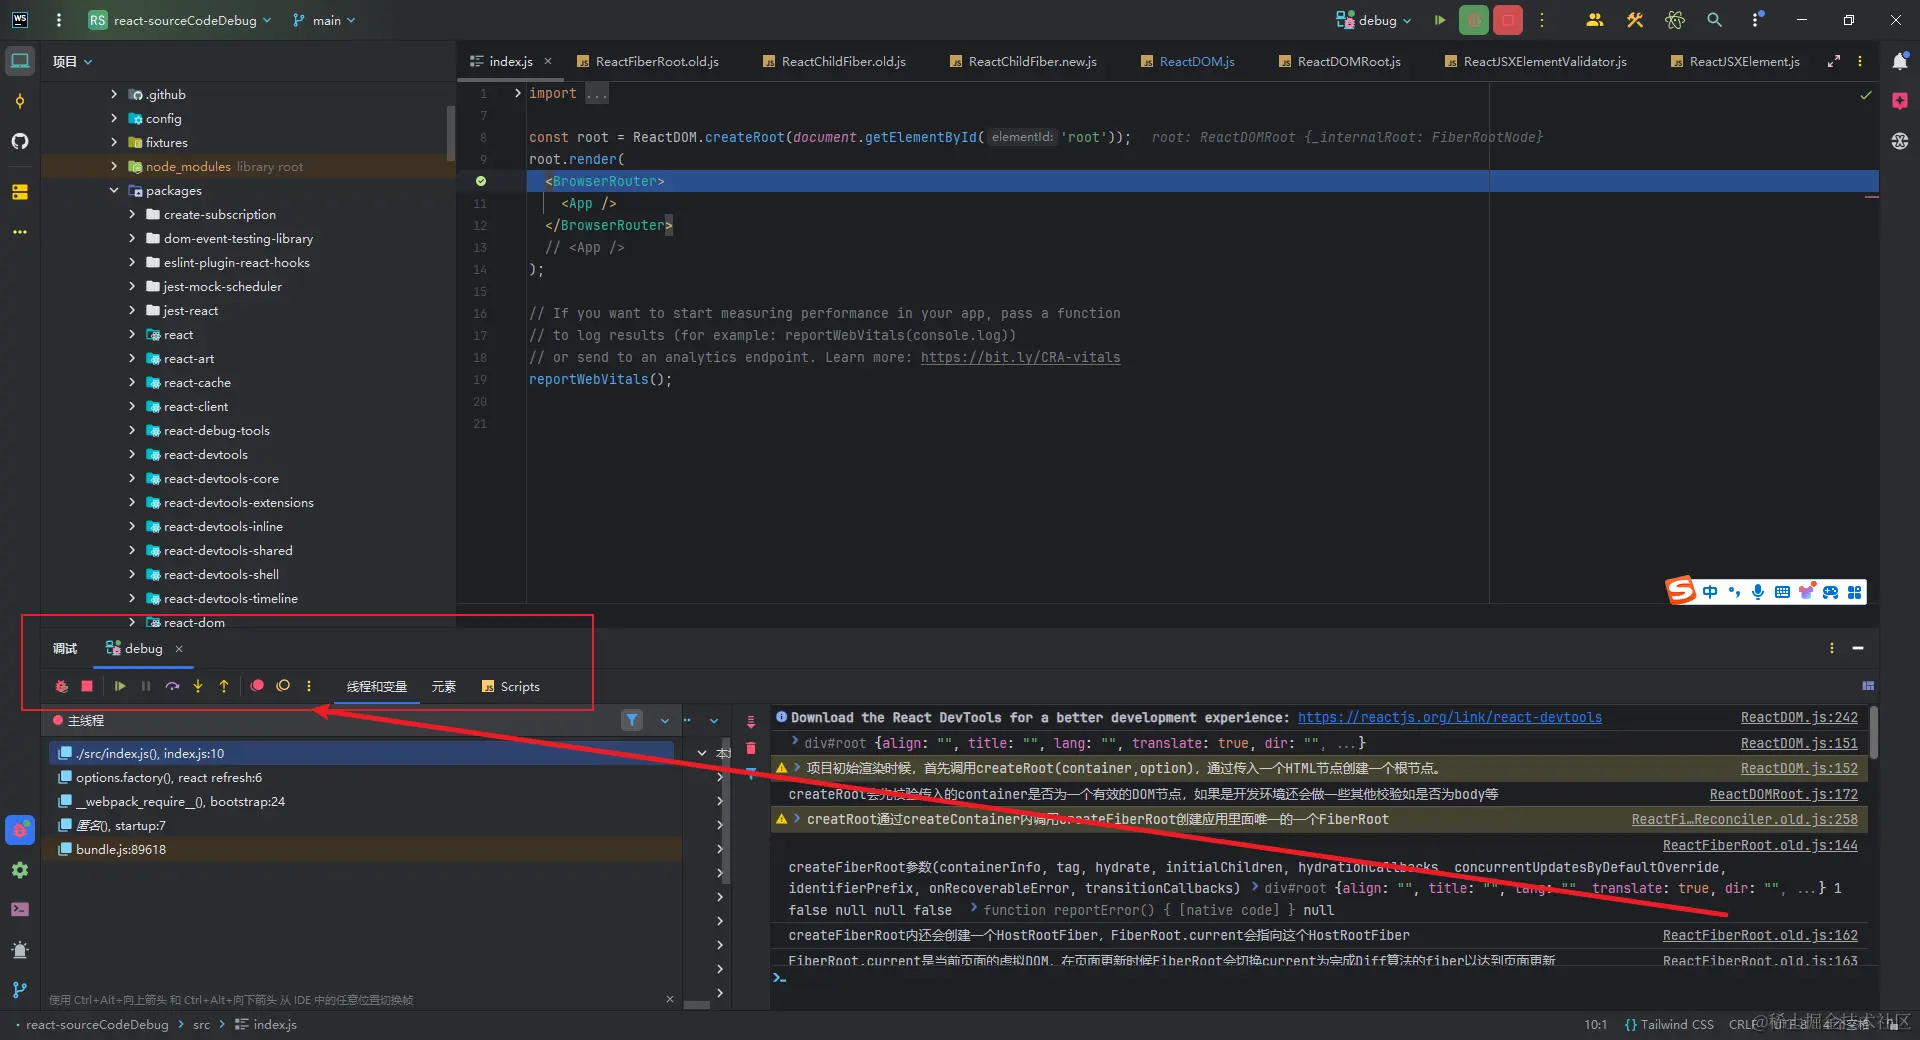
Task: Expand the node_modules folder
Action: coord(114,166)
